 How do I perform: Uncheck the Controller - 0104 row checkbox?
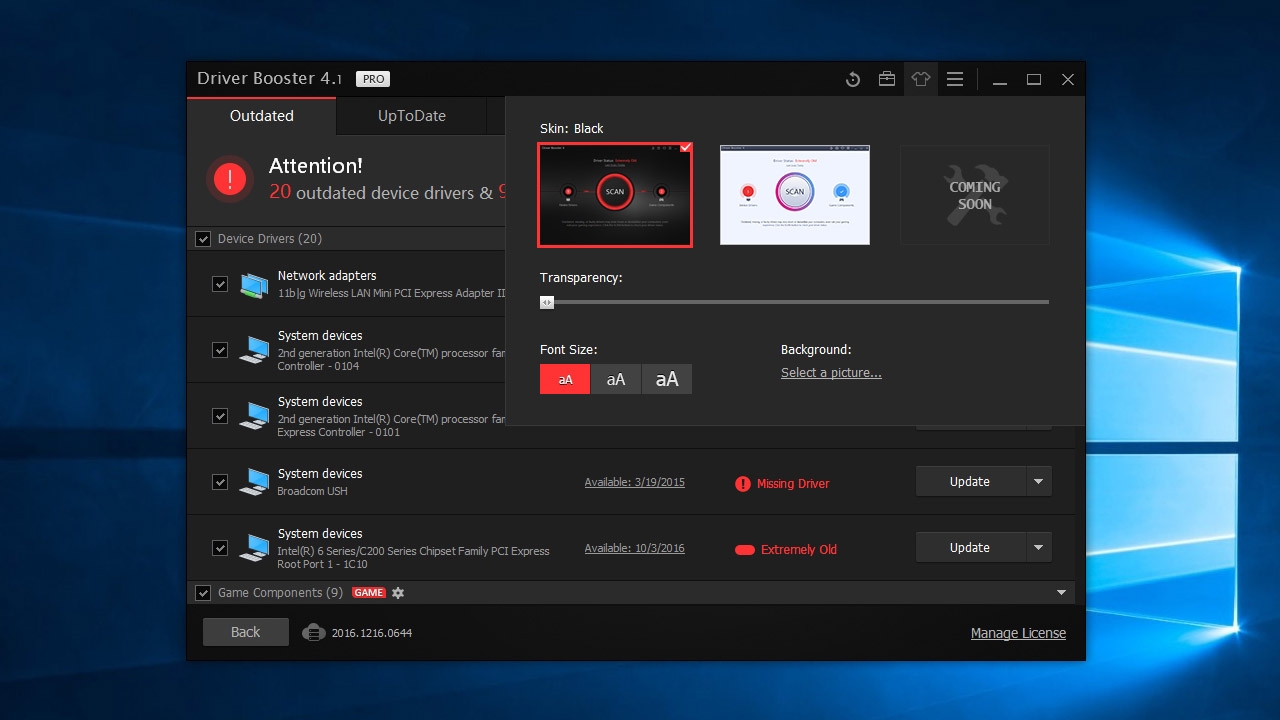coord(220,350)
